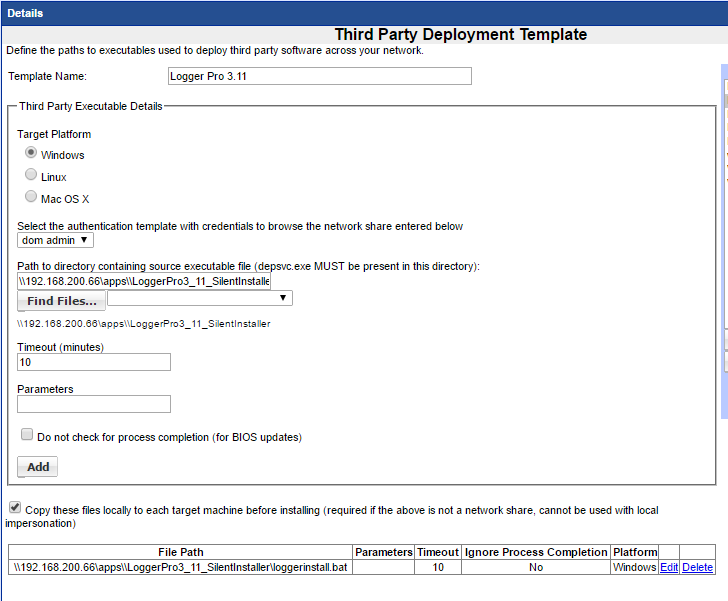Open the 'dom admin' authentication template dropdown
The width and height of the screenshot is (728, 601).
coord(56,240)
